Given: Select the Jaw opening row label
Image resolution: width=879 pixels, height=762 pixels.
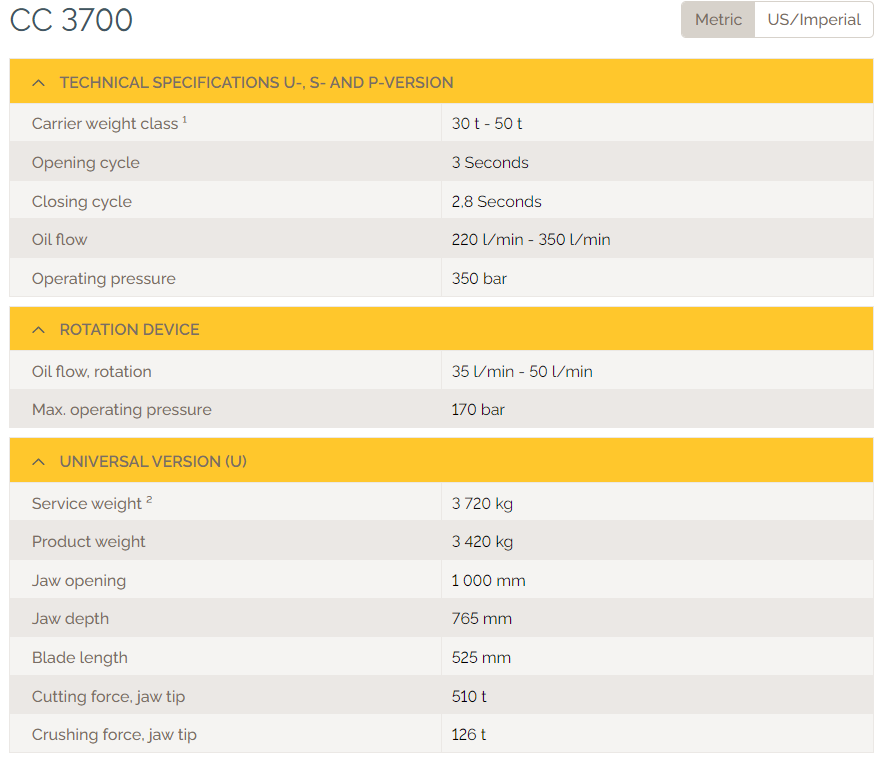Looking at the screenshot, I should point(79,581).
